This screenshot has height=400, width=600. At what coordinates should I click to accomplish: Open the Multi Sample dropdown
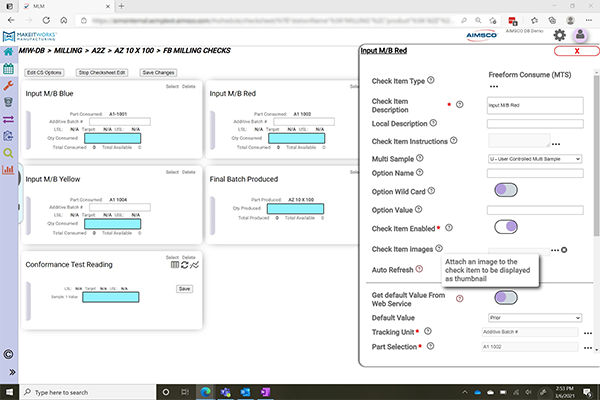point(535,159)
